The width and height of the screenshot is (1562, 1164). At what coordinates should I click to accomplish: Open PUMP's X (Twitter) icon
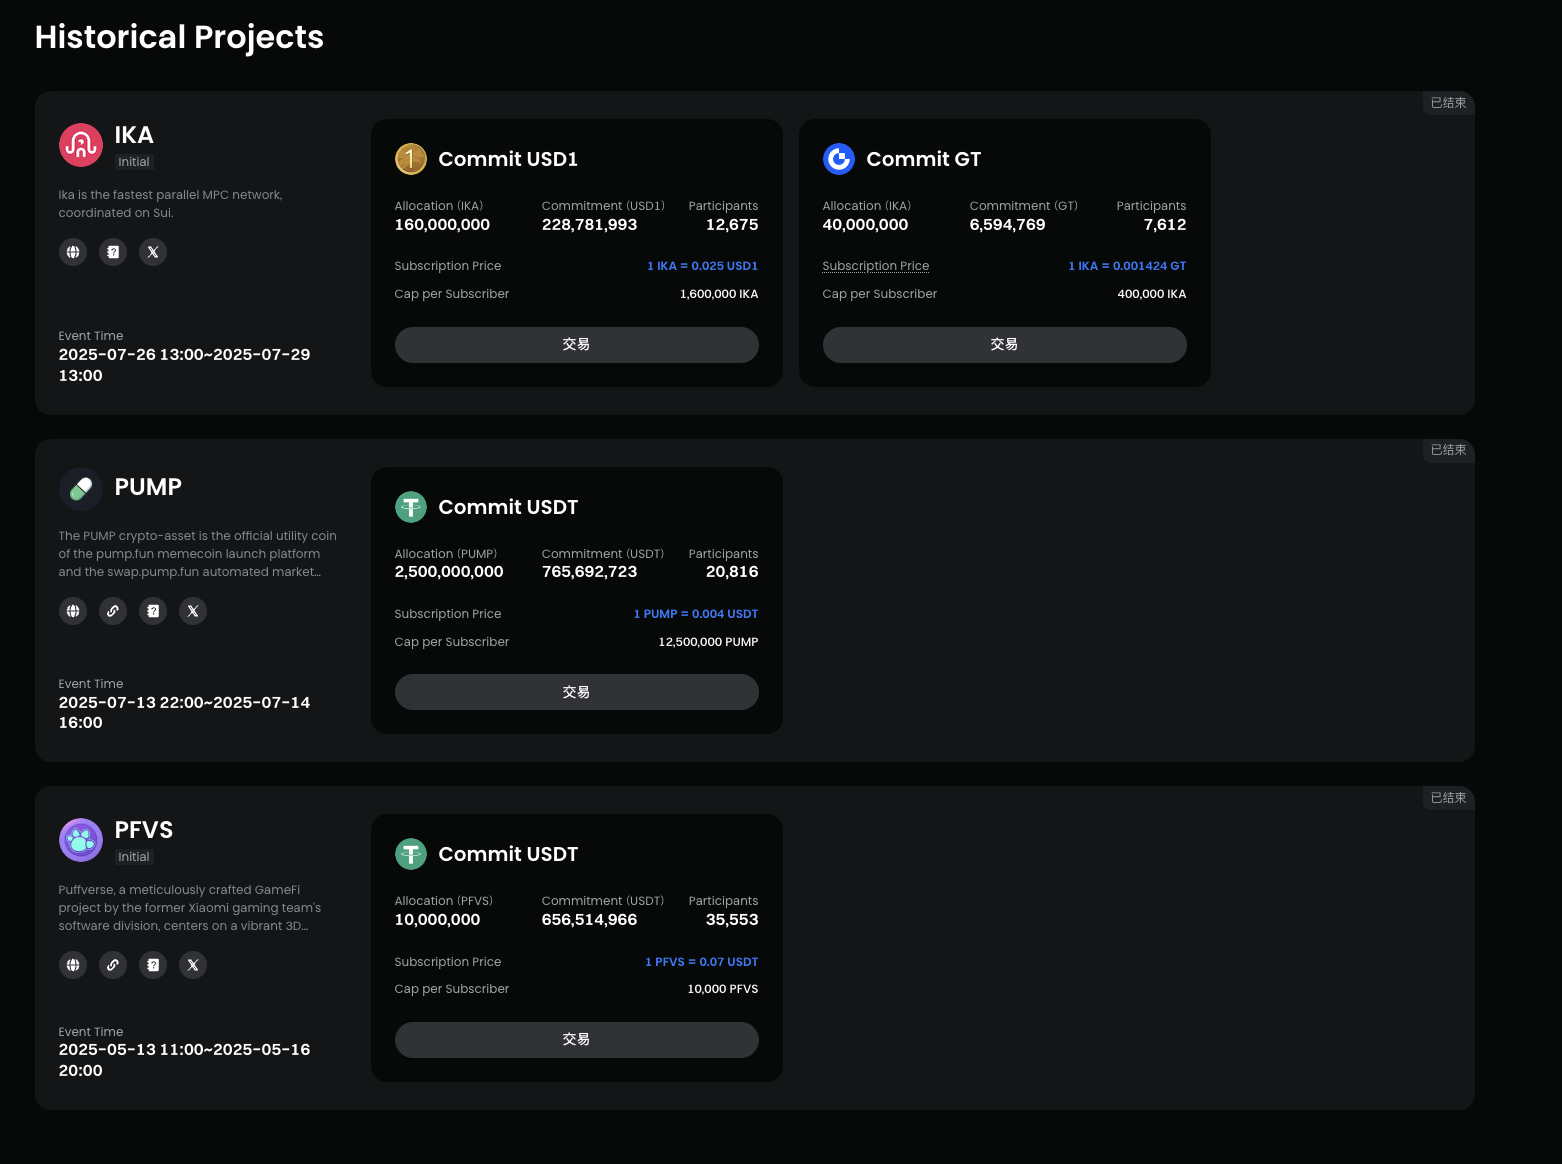click(193, 611)
